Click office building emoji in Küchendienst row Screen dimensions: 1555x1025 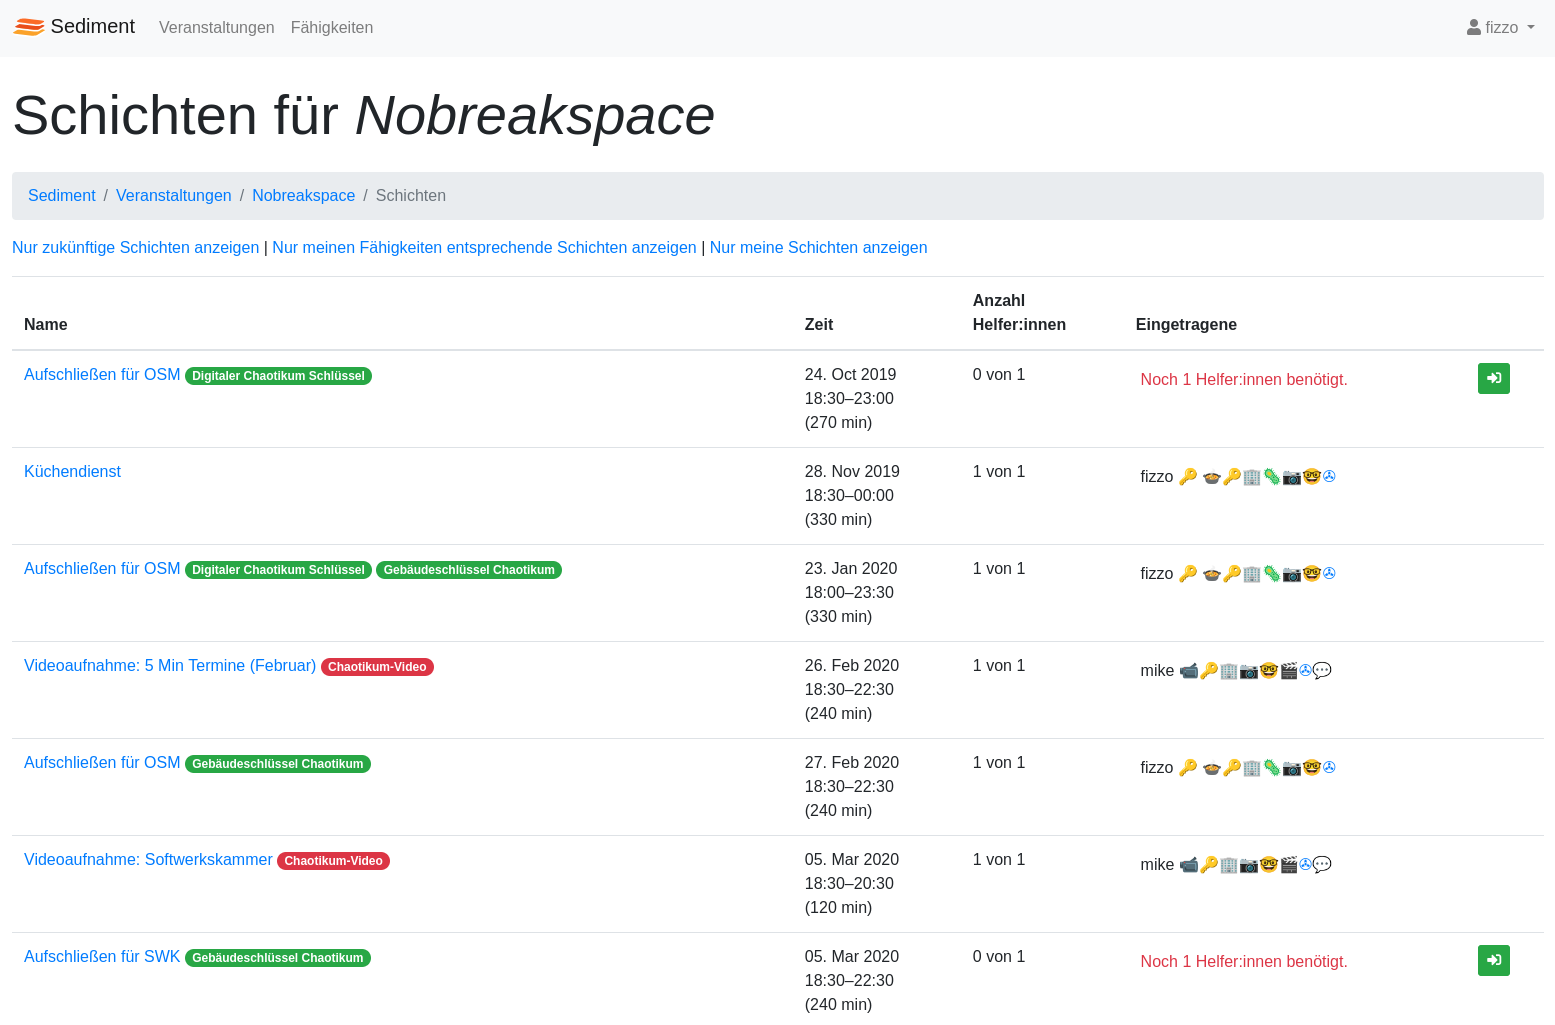(1252, 477)
